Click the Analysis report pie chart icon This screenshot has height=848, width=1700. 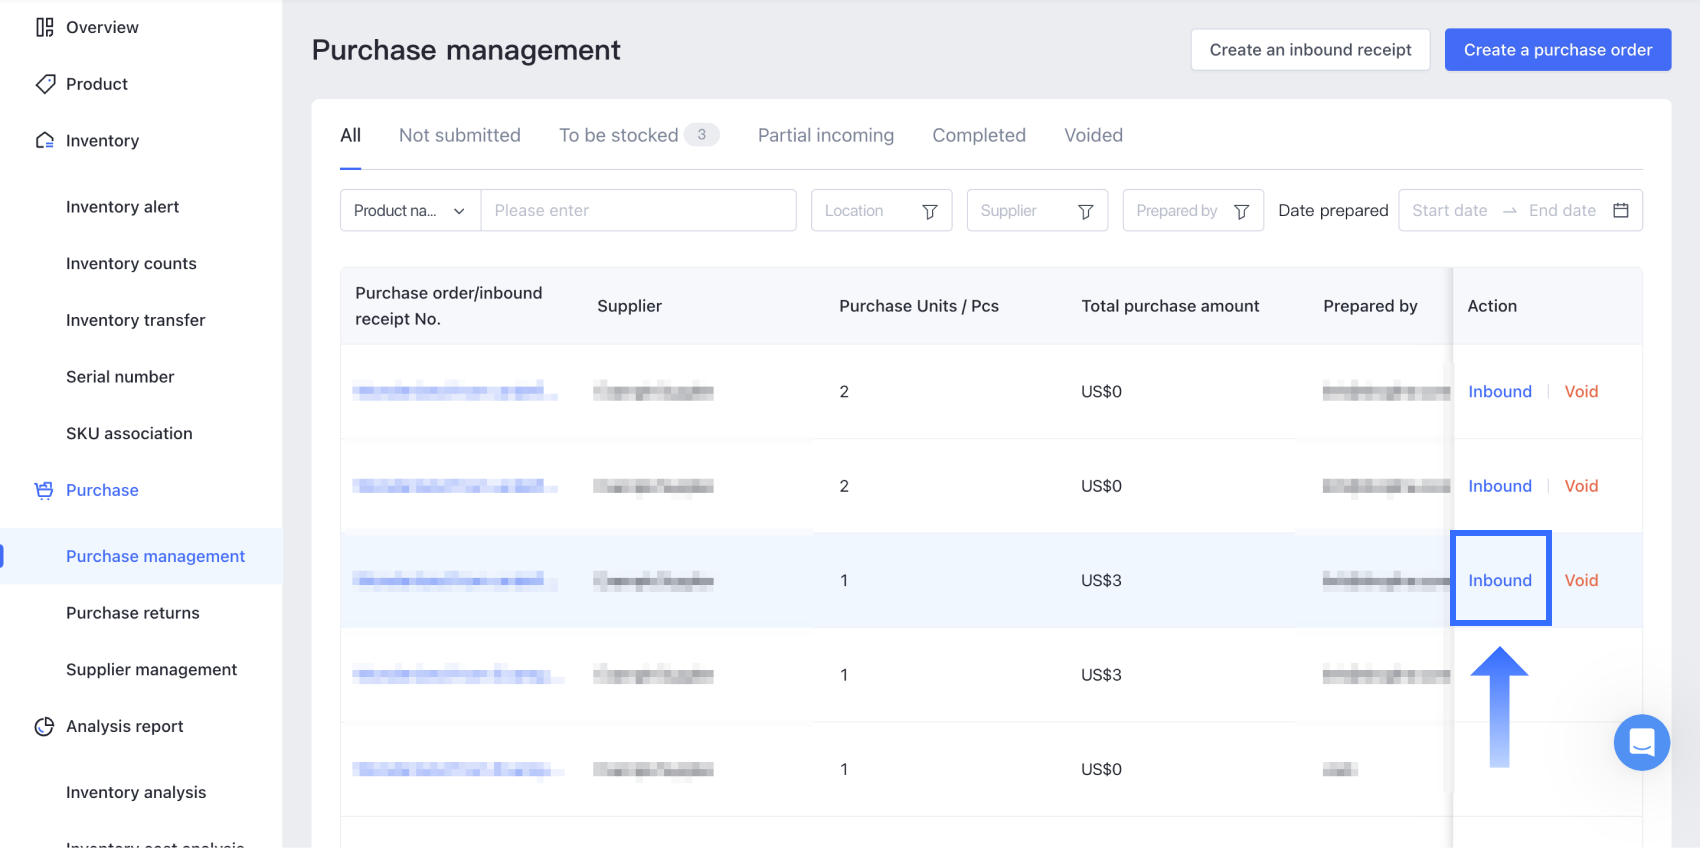44,727
